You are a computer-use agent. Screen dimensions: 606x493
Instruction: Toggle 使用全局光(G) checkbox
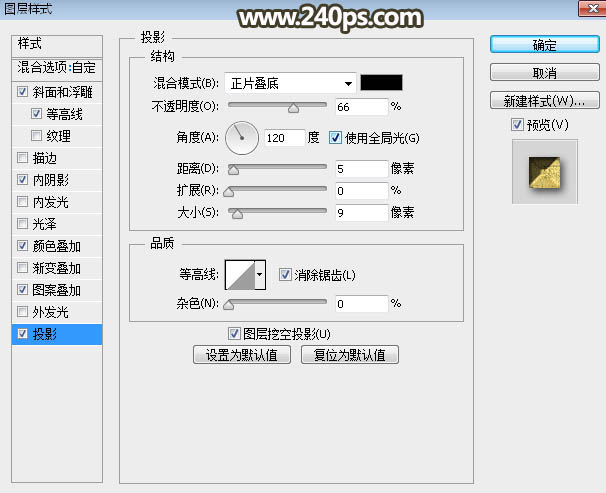(335, 138)
